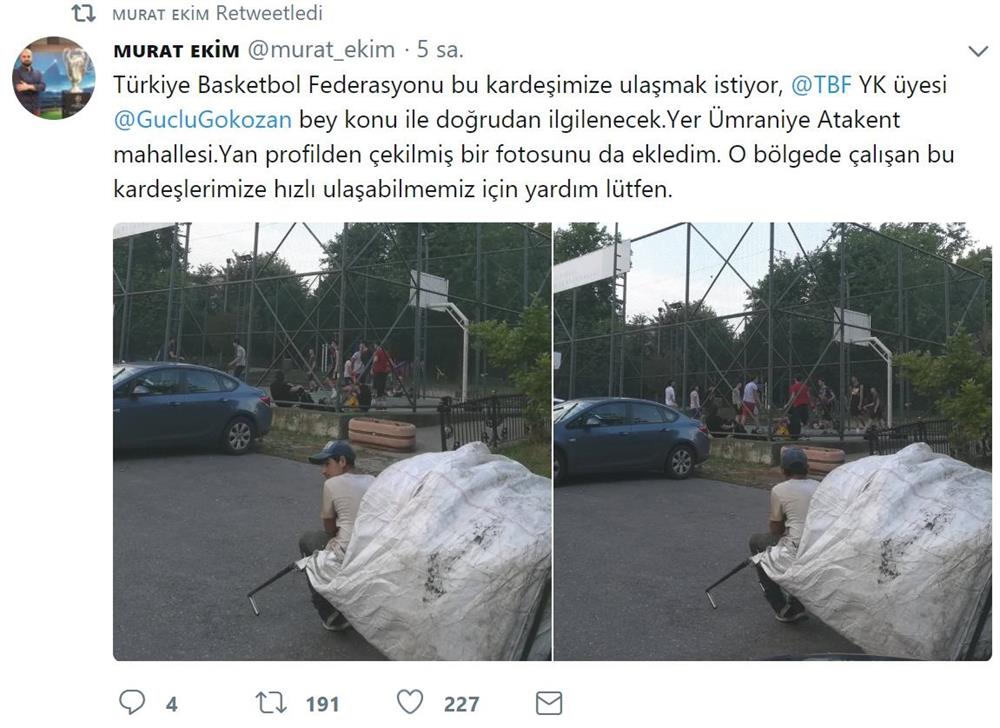The width and height of the screenshot is (1000, 728).
Task: Open the tweet options chevron menu
Action: click(x=978, y=51)
